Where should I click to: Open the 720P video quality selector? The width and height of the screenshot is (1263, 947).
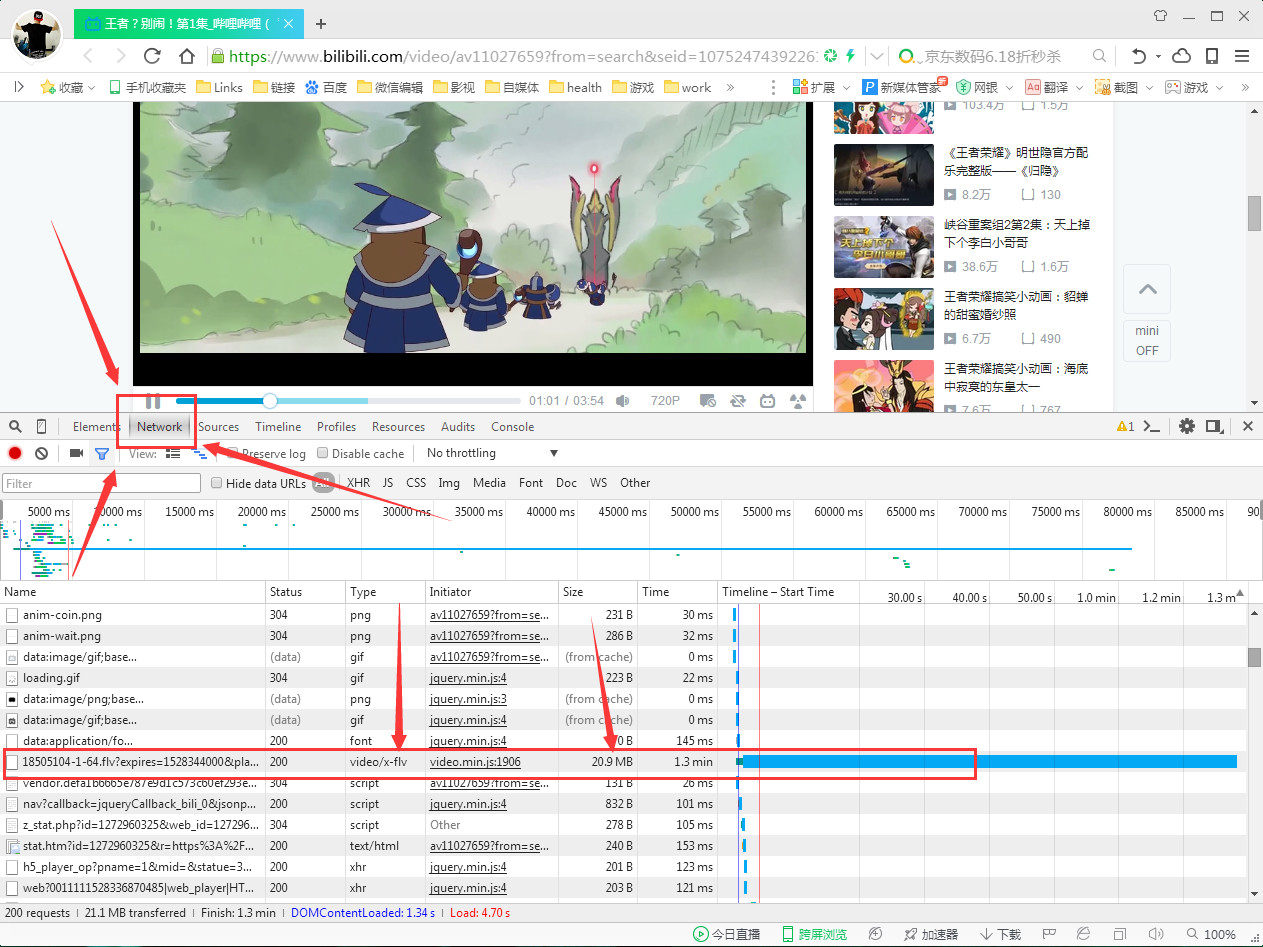coord(665,401)
